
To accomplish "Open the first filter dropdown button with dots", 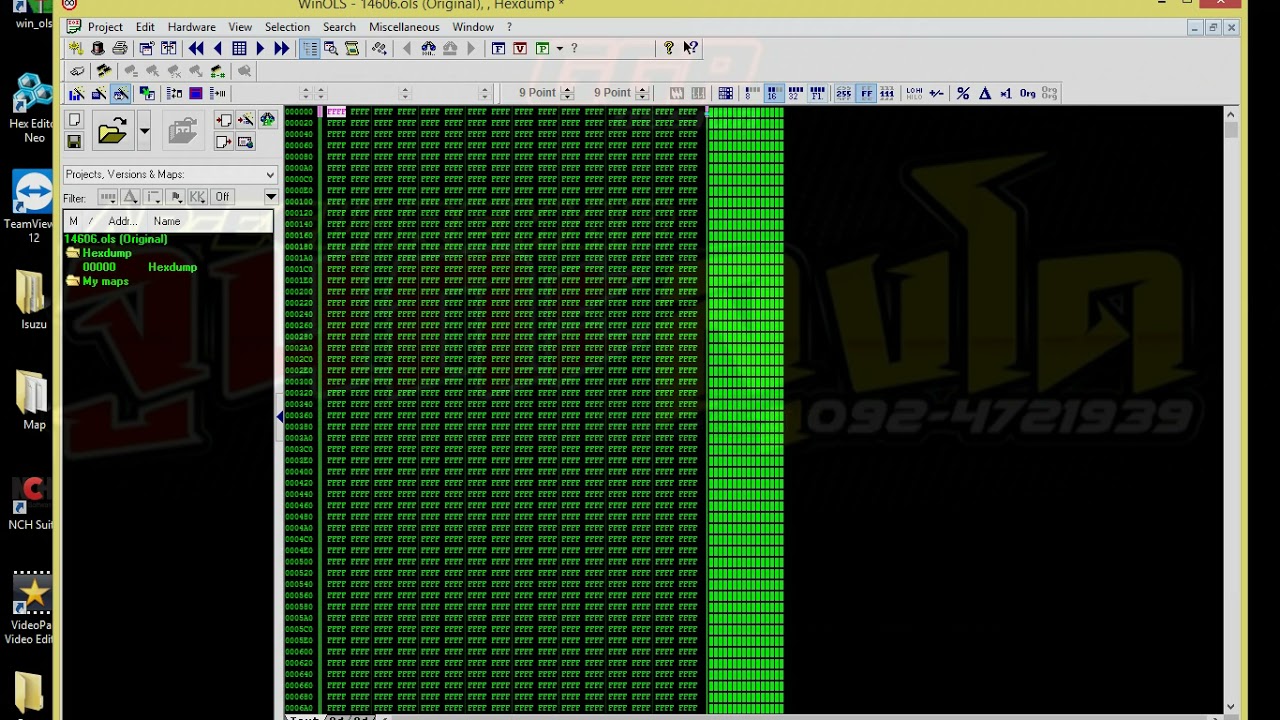I will (107, 197).
